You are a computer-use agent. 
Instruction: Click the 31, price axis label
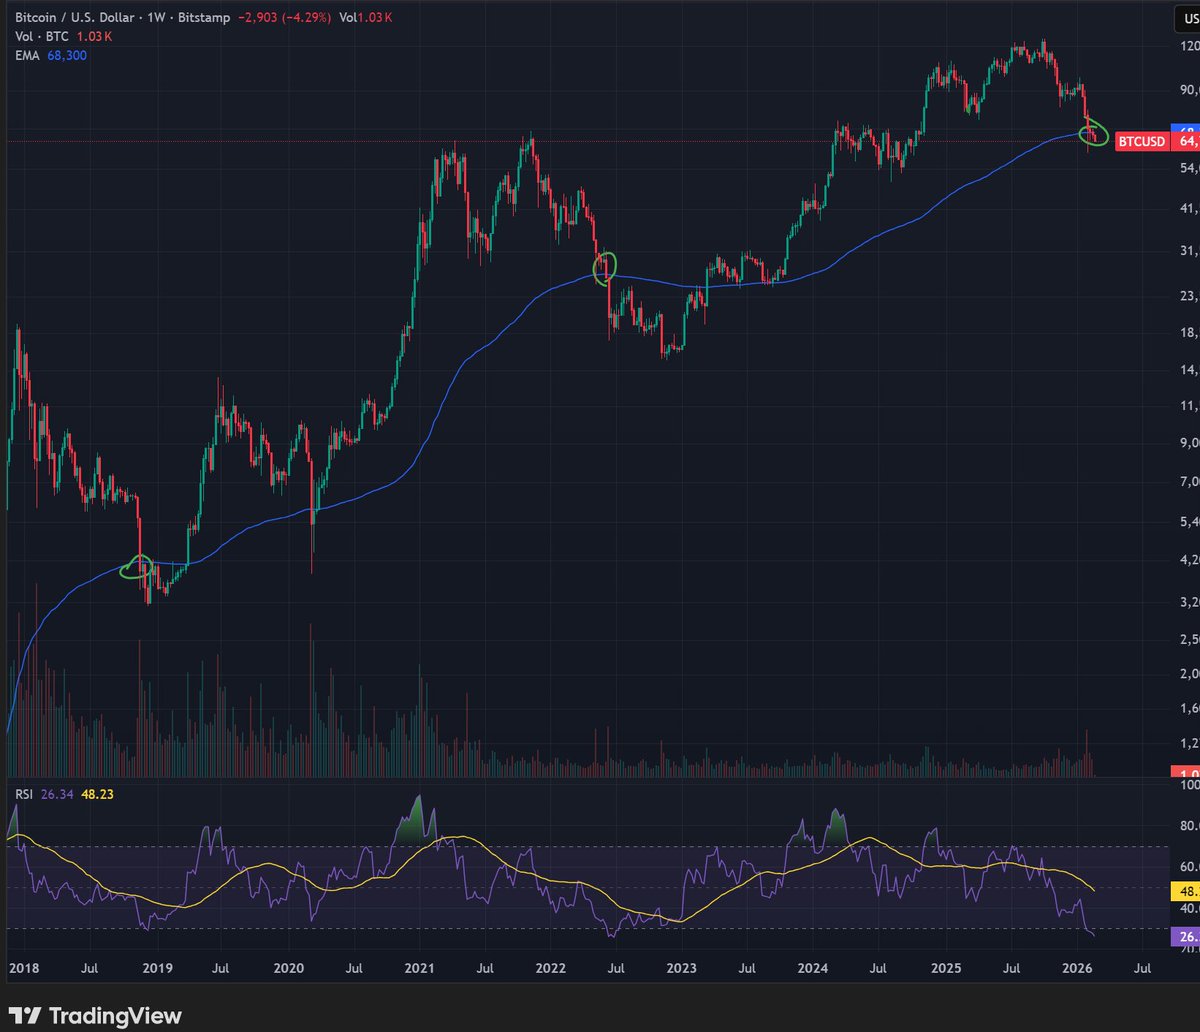1190,250
